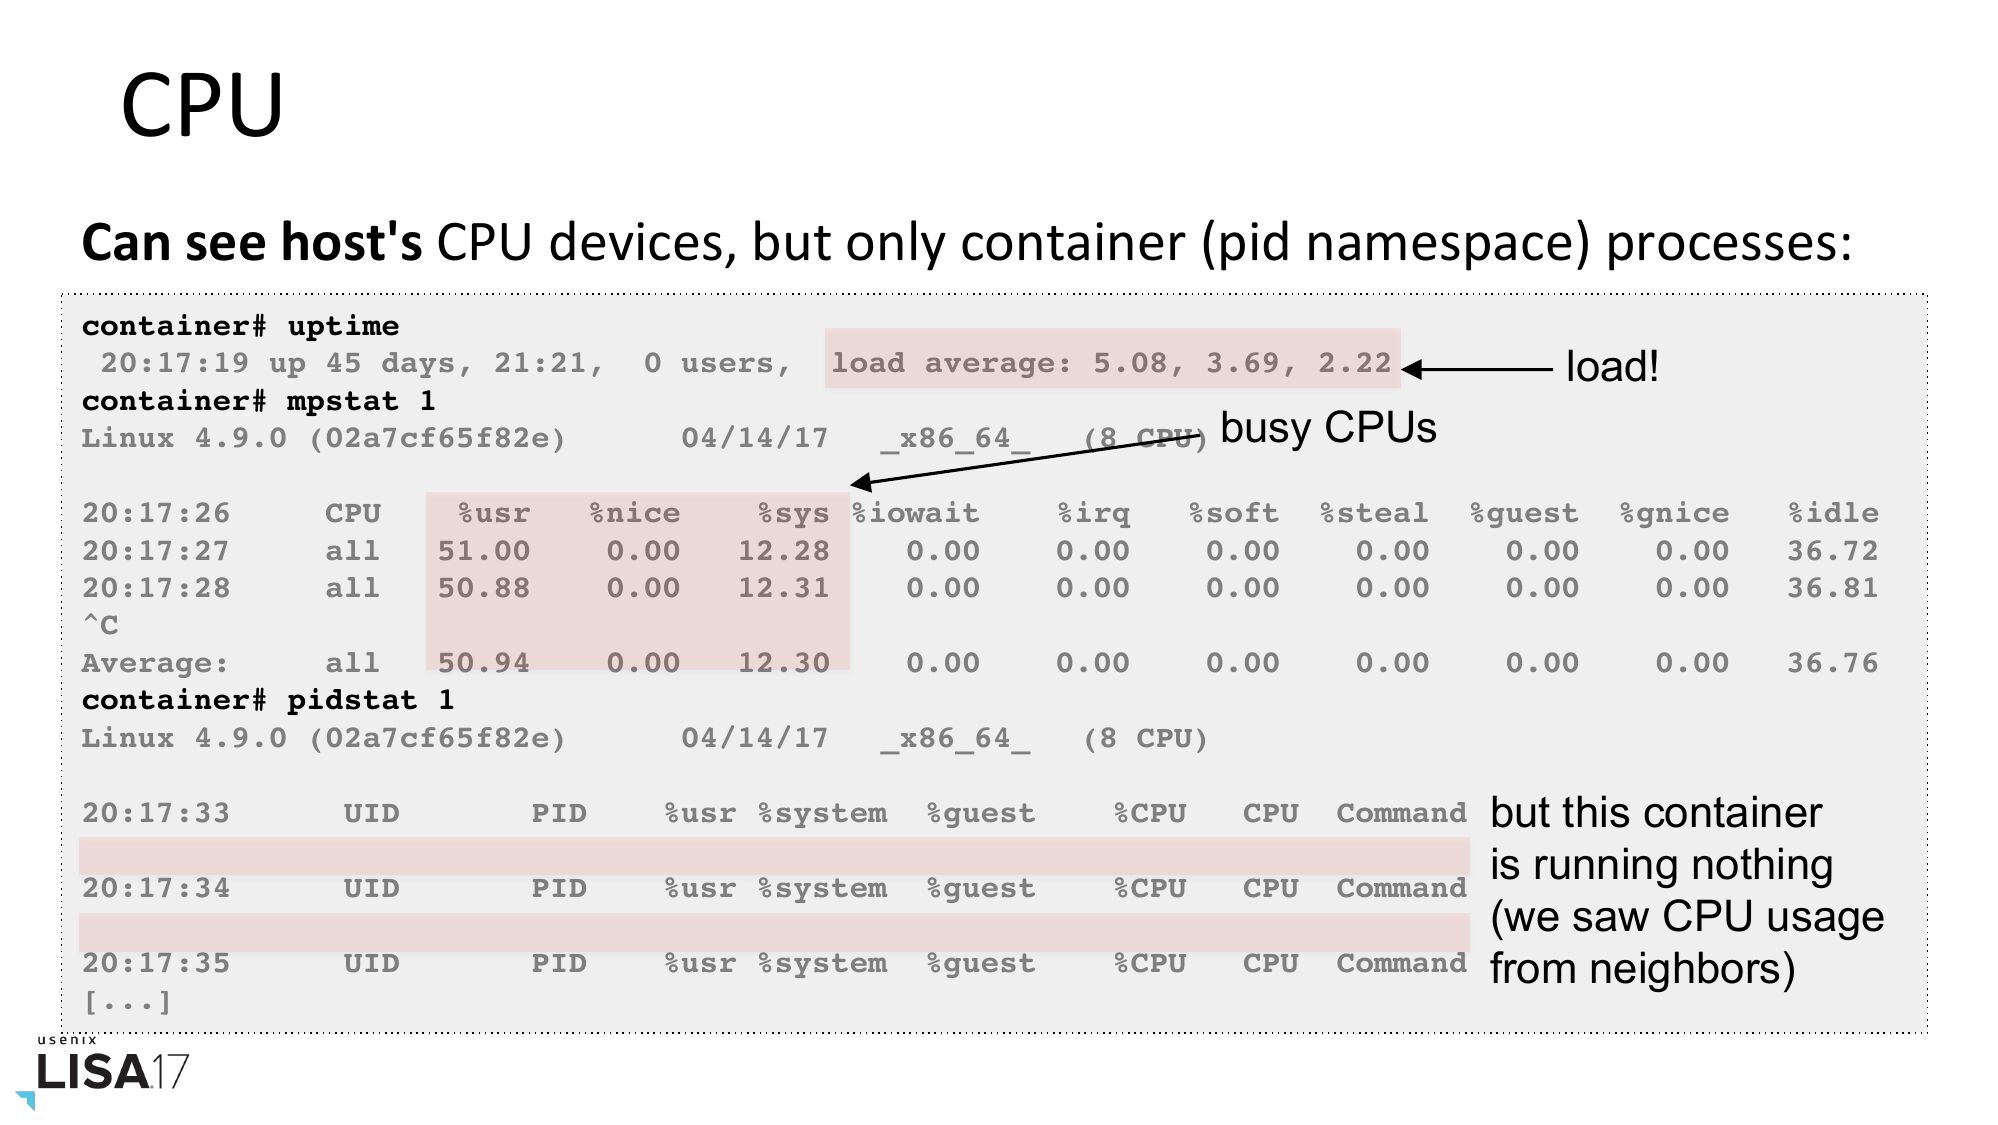Image resolution: width=1998 pixels, height=1125 pixels.
Task: Click the 'Command' header in the 20:17:33 row
Action: coord(1401,813)
